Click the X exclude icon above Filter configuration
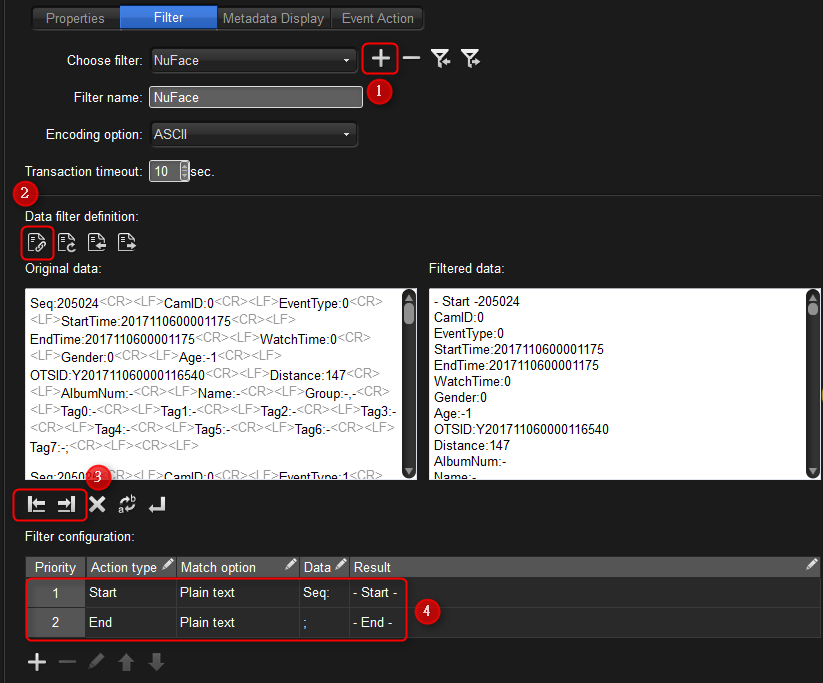823x683 pixels. [97, 505]
